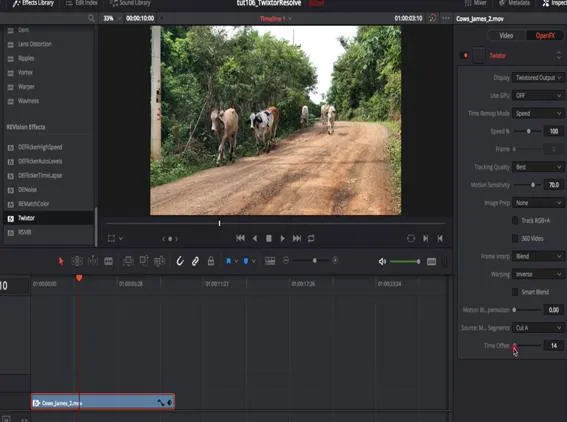Open the Display Twixtored Output dropdown

pyautogui.click(x=538, y=78)
